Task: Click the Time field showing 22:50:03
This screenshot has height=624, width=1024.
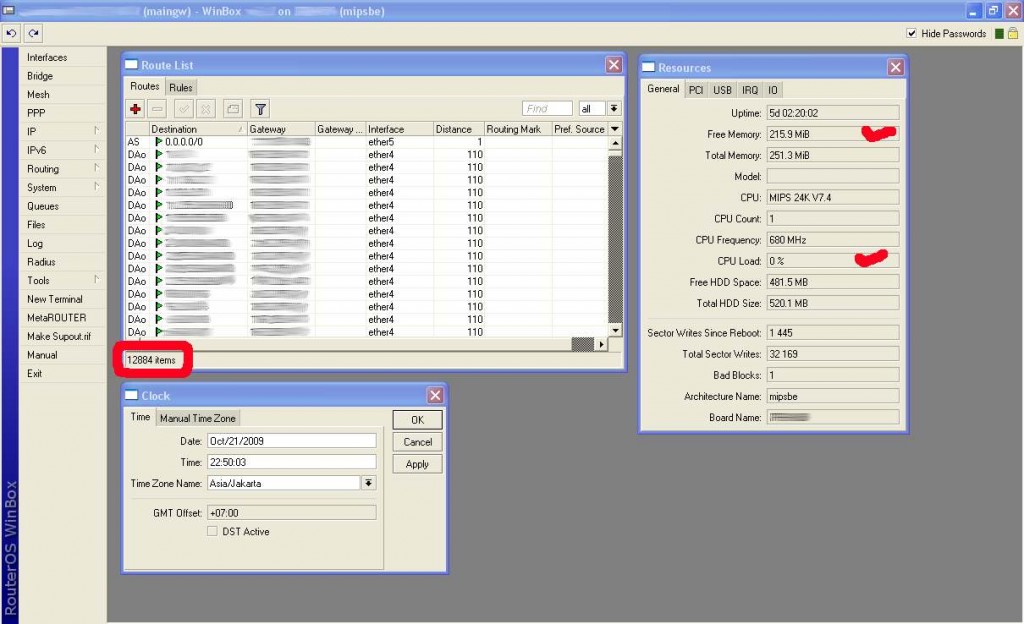Action: 291,462
